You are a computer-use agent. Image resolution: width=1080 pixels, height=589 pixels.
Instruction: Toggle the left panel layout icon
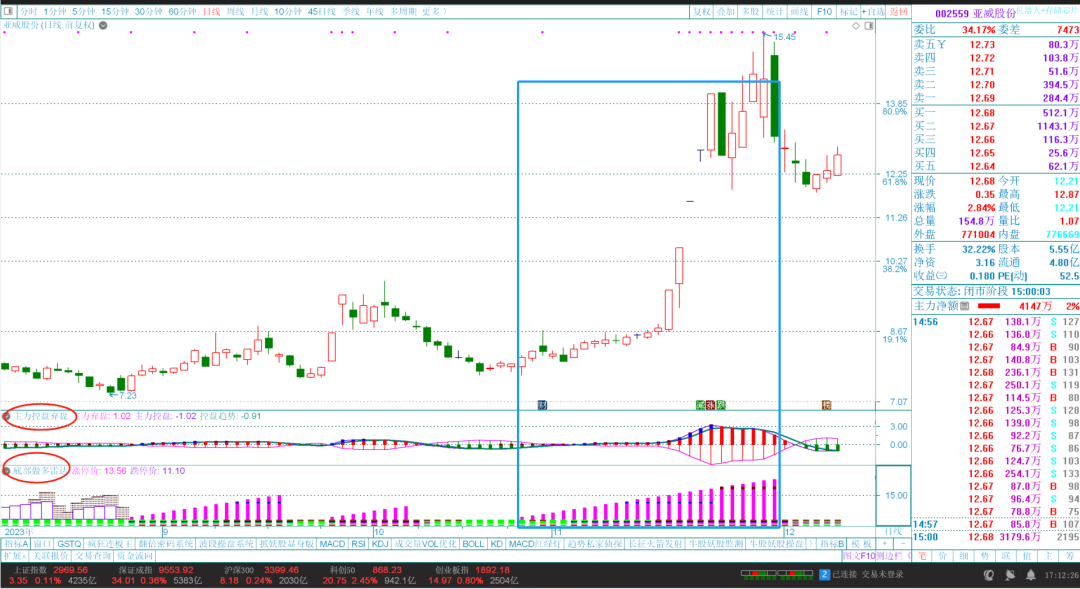pos(9,11)
